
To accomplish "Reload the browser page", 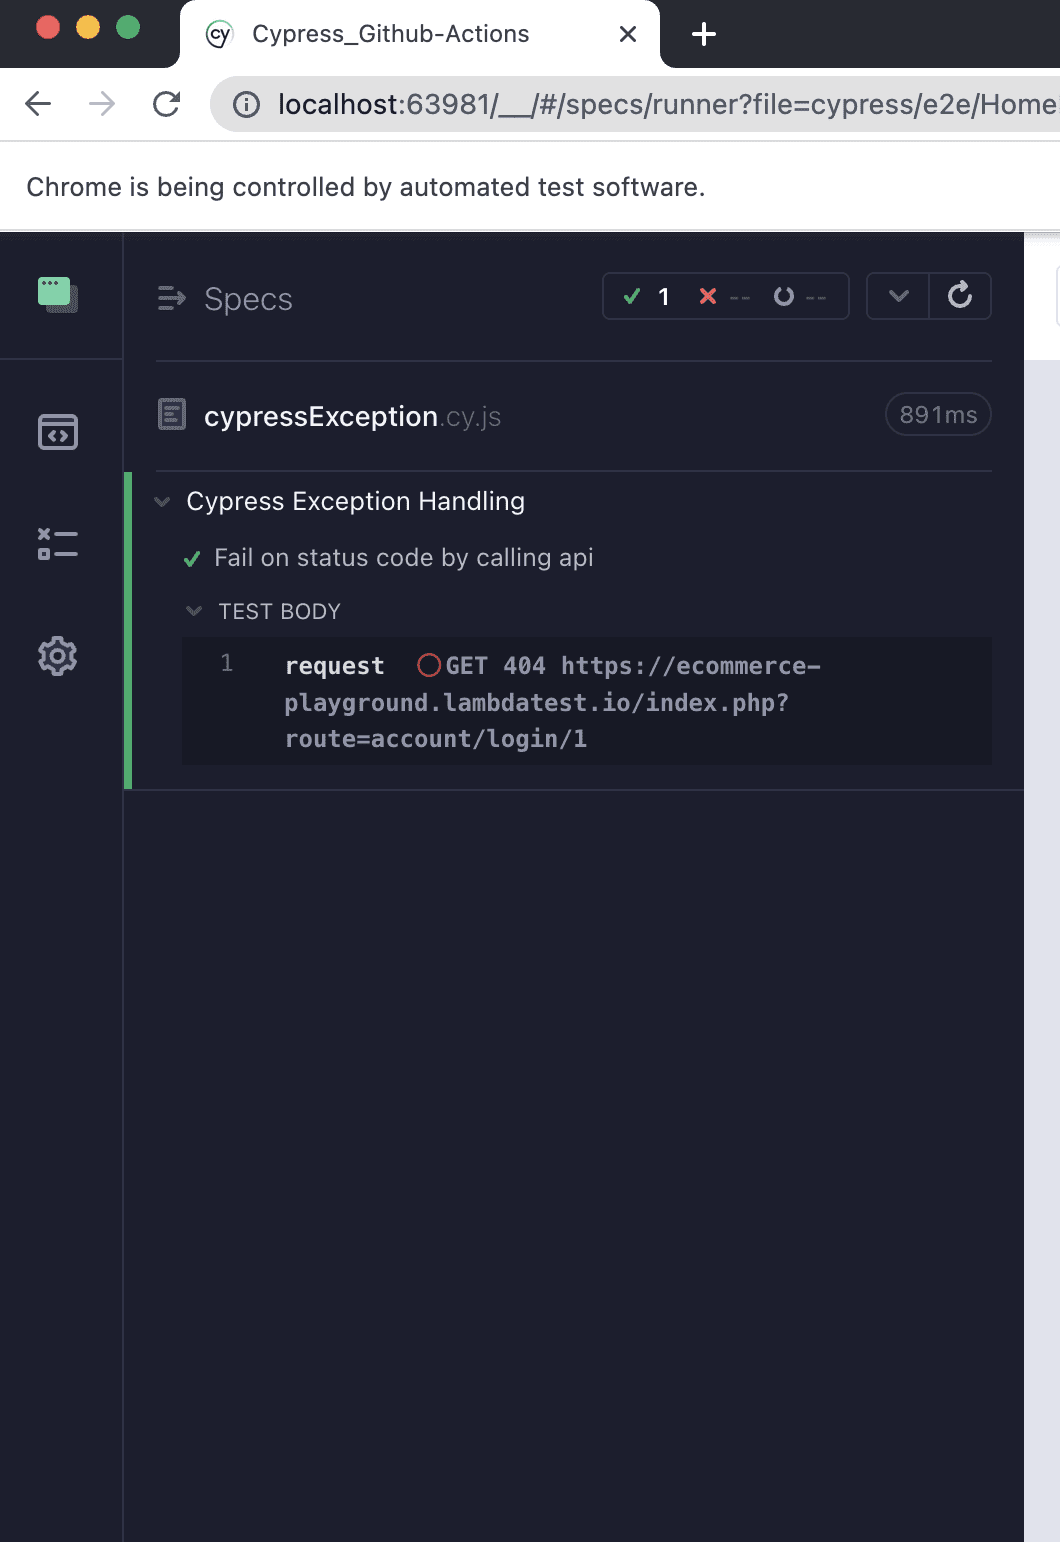I will (x=167, y=104).
